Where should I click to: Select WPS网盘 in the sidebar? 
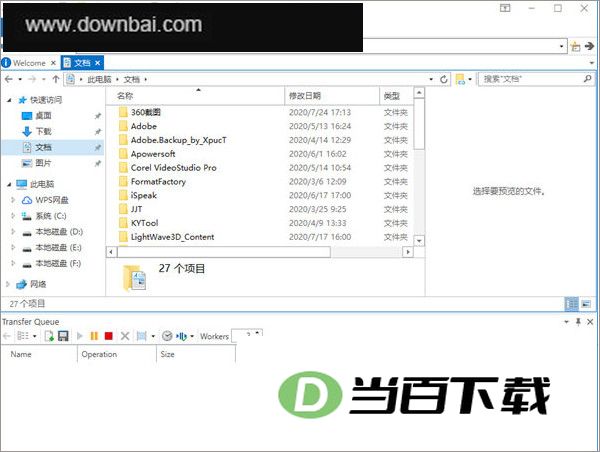[52, 200]
